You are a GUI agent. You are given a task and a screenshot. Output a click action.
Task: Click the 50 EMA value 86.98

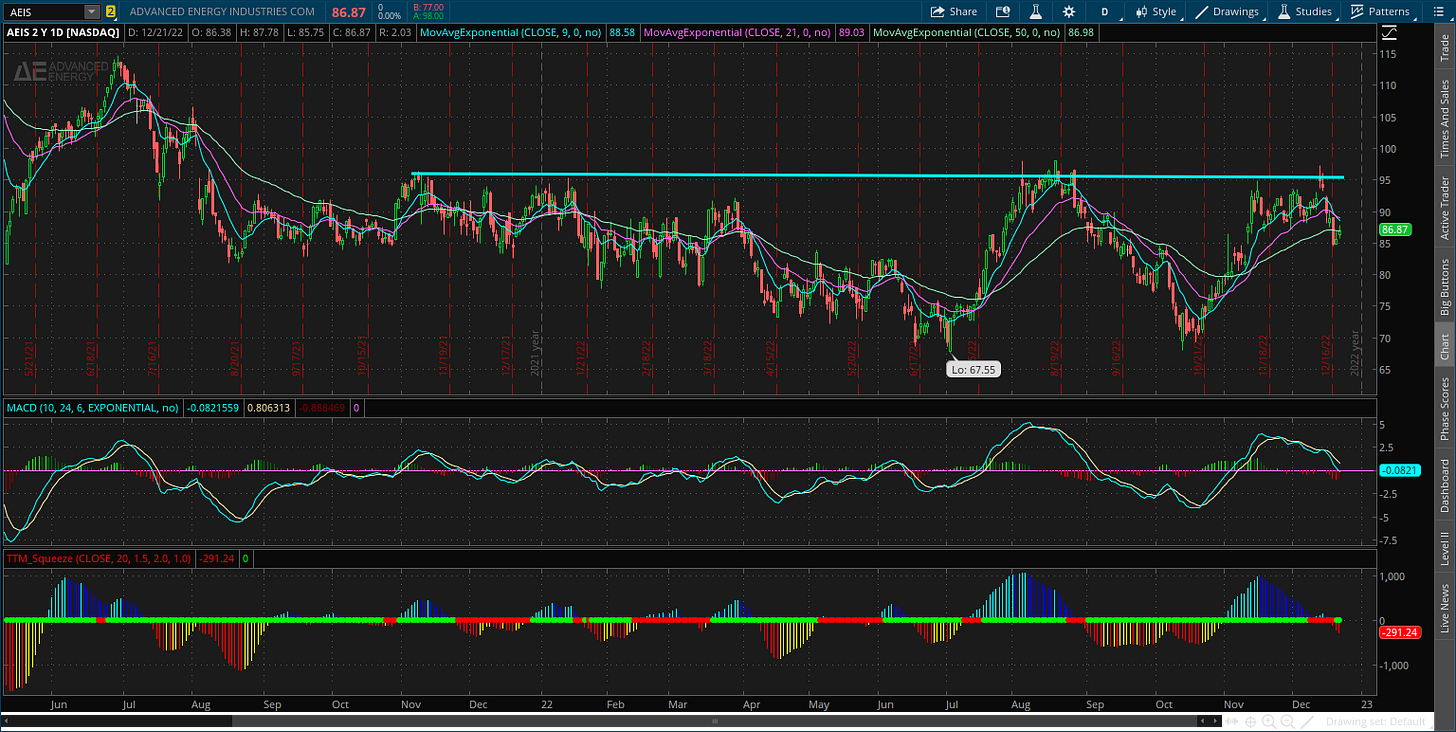(1080, 33)
